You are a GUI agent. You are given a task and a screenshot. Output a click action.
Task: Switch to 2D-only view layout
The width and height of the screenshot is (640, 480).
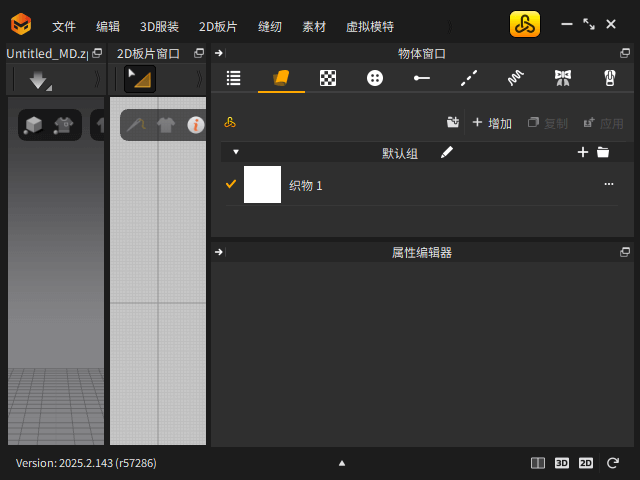[586, 463]
